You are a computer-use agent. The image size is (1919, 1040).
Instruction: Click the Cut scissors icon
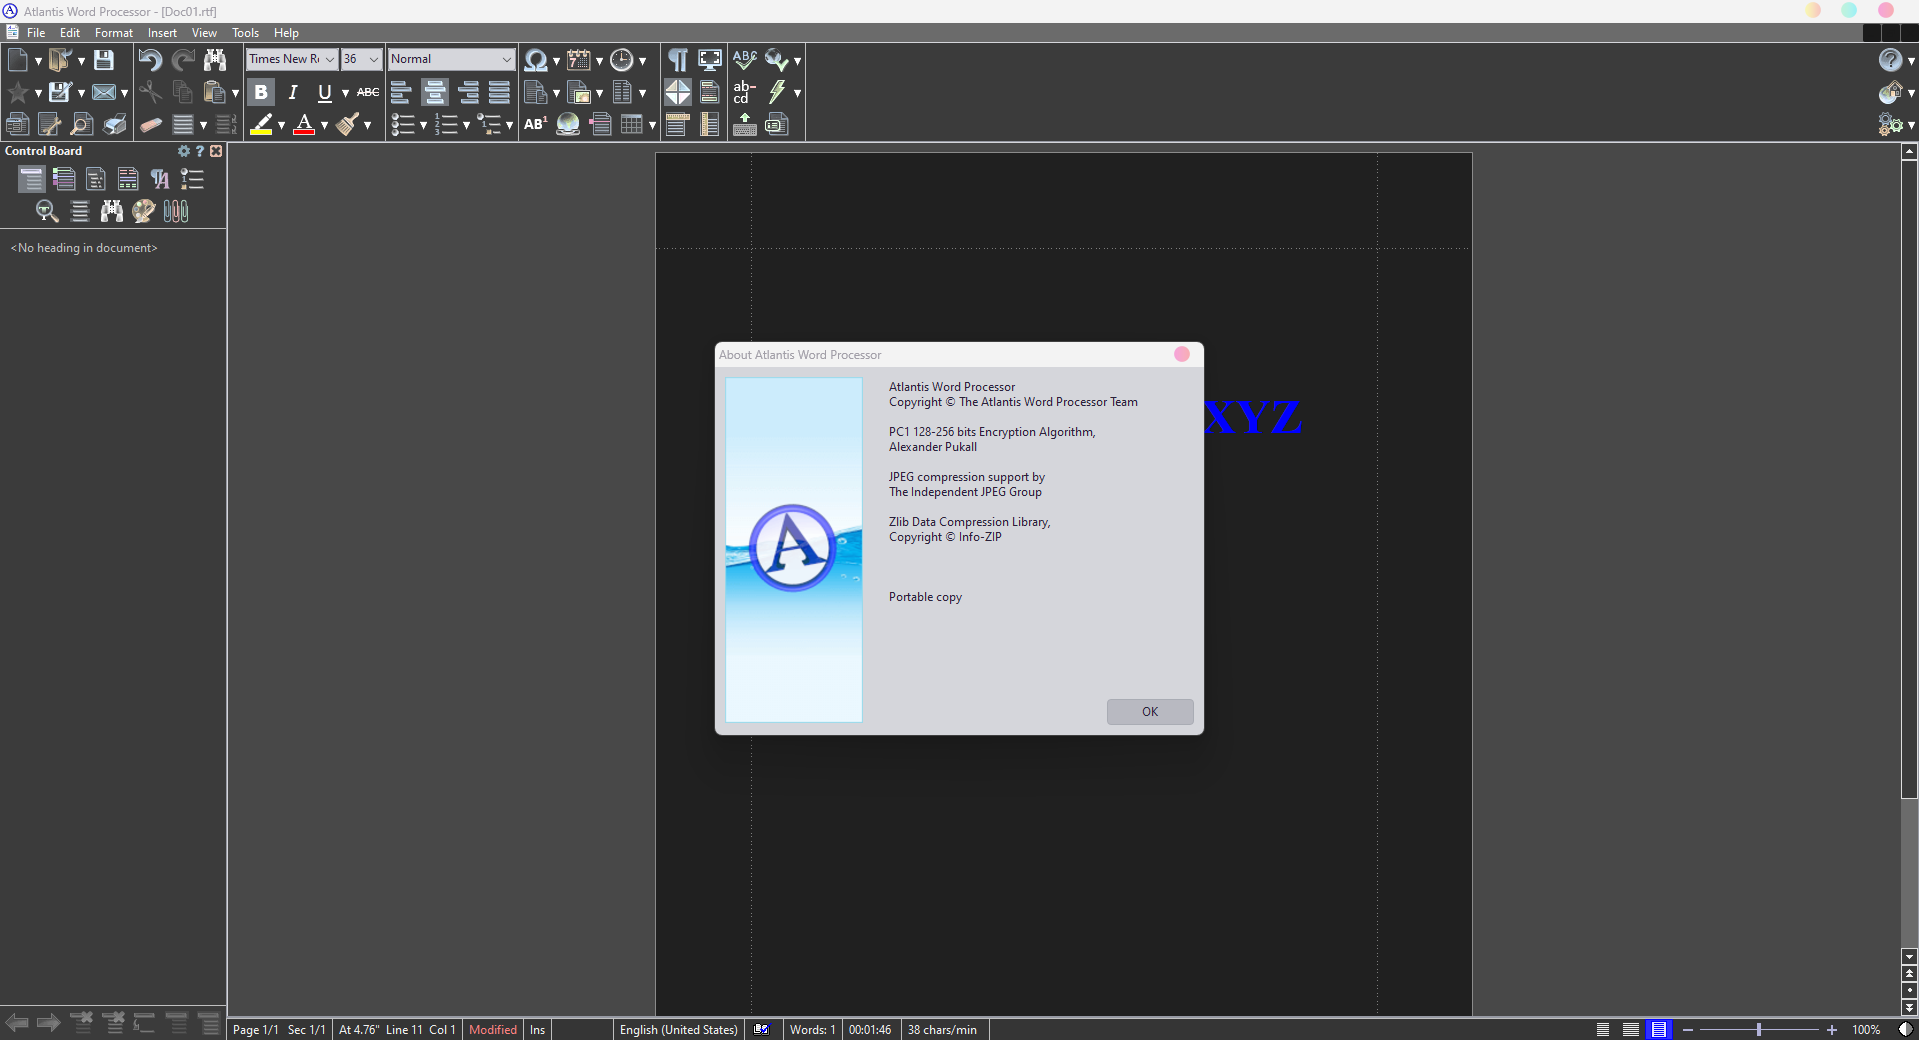150,93
